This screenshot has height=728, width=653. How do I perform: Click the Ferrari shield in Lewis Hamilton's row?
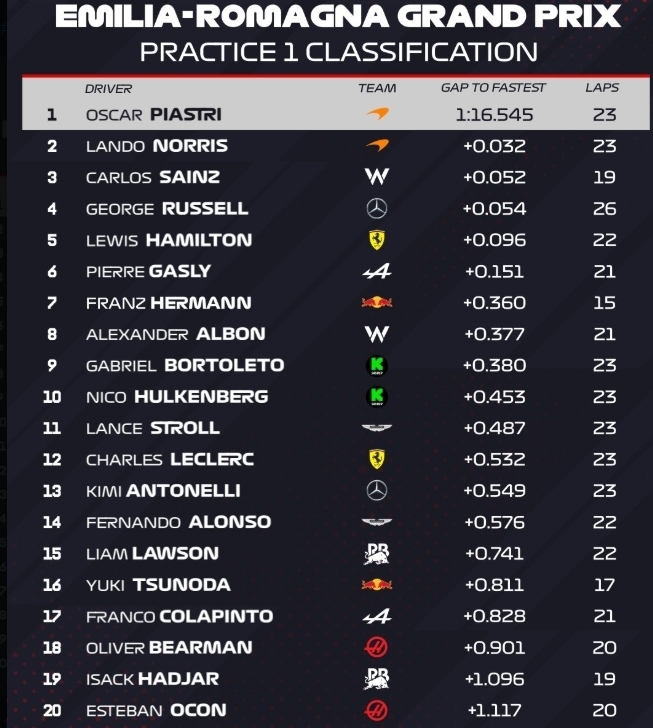(377, 240)
